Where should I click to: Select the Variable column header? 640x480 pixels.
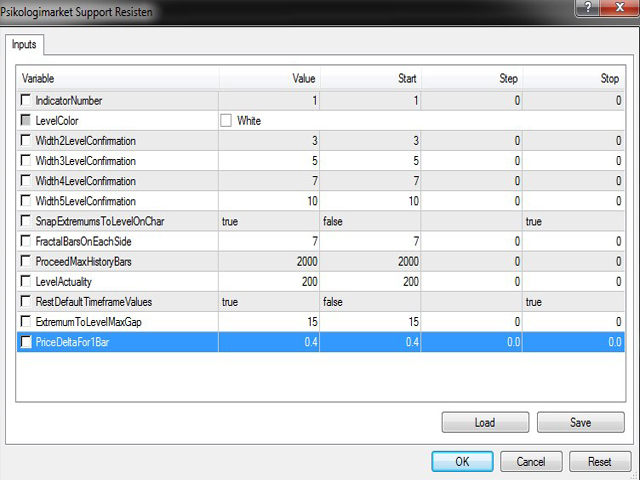118,78
